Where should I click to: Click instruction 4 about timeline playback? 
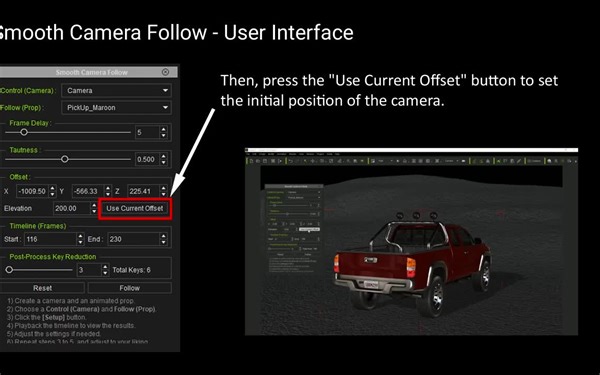pyautogui.click(x=71, y=326)
